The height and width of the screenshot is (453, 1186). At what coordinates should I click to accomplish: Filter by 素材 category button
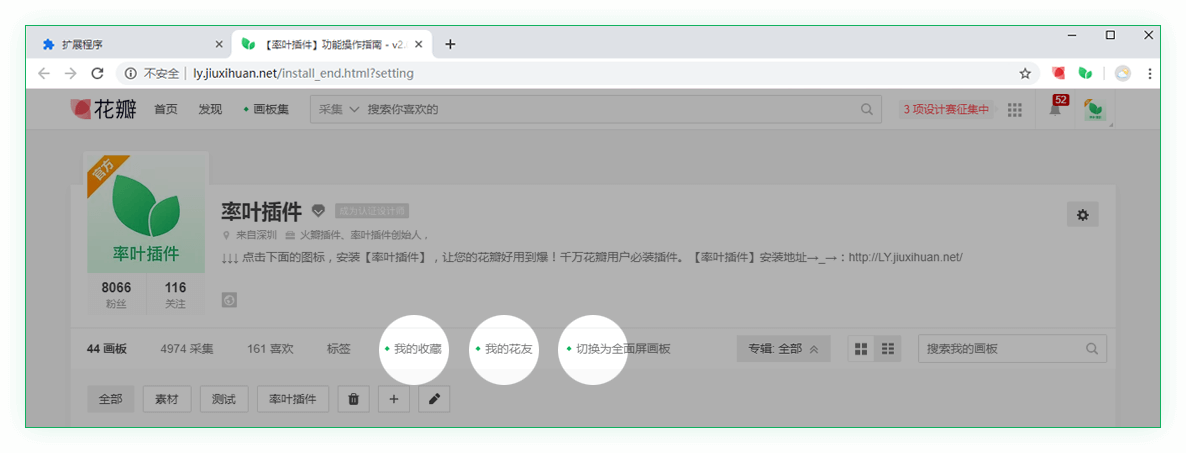[167, 399]
